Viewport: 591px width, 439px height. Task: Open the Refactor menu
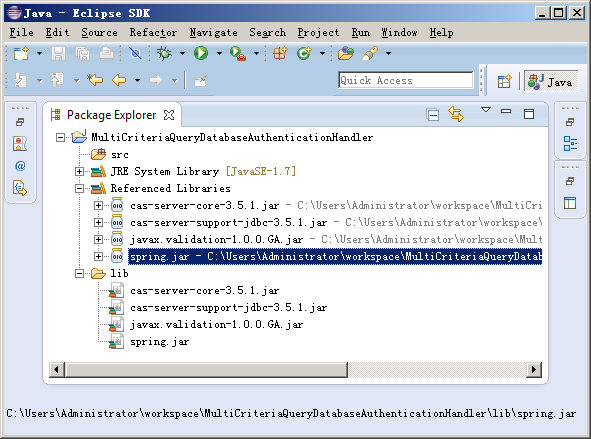(153, 33)
